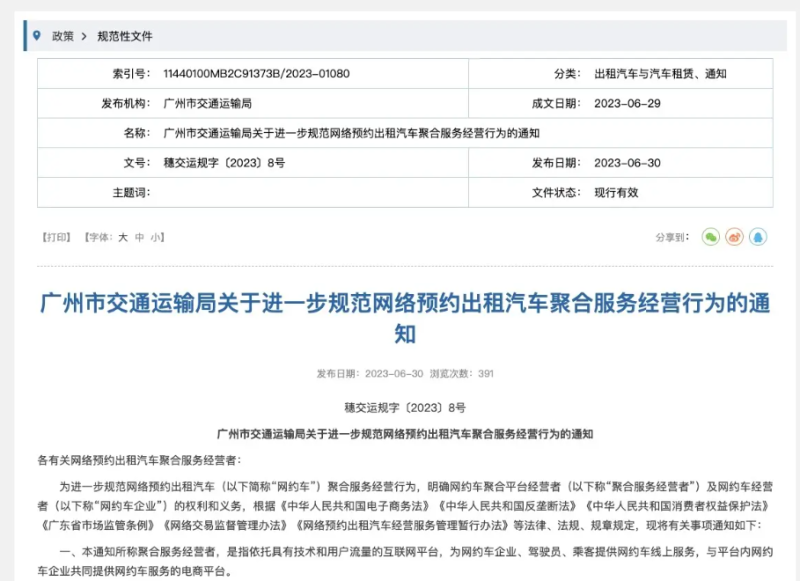Click the 分享到 label
Image resolution: width=800 pixels, height=581 pixels.
[672, 237]
